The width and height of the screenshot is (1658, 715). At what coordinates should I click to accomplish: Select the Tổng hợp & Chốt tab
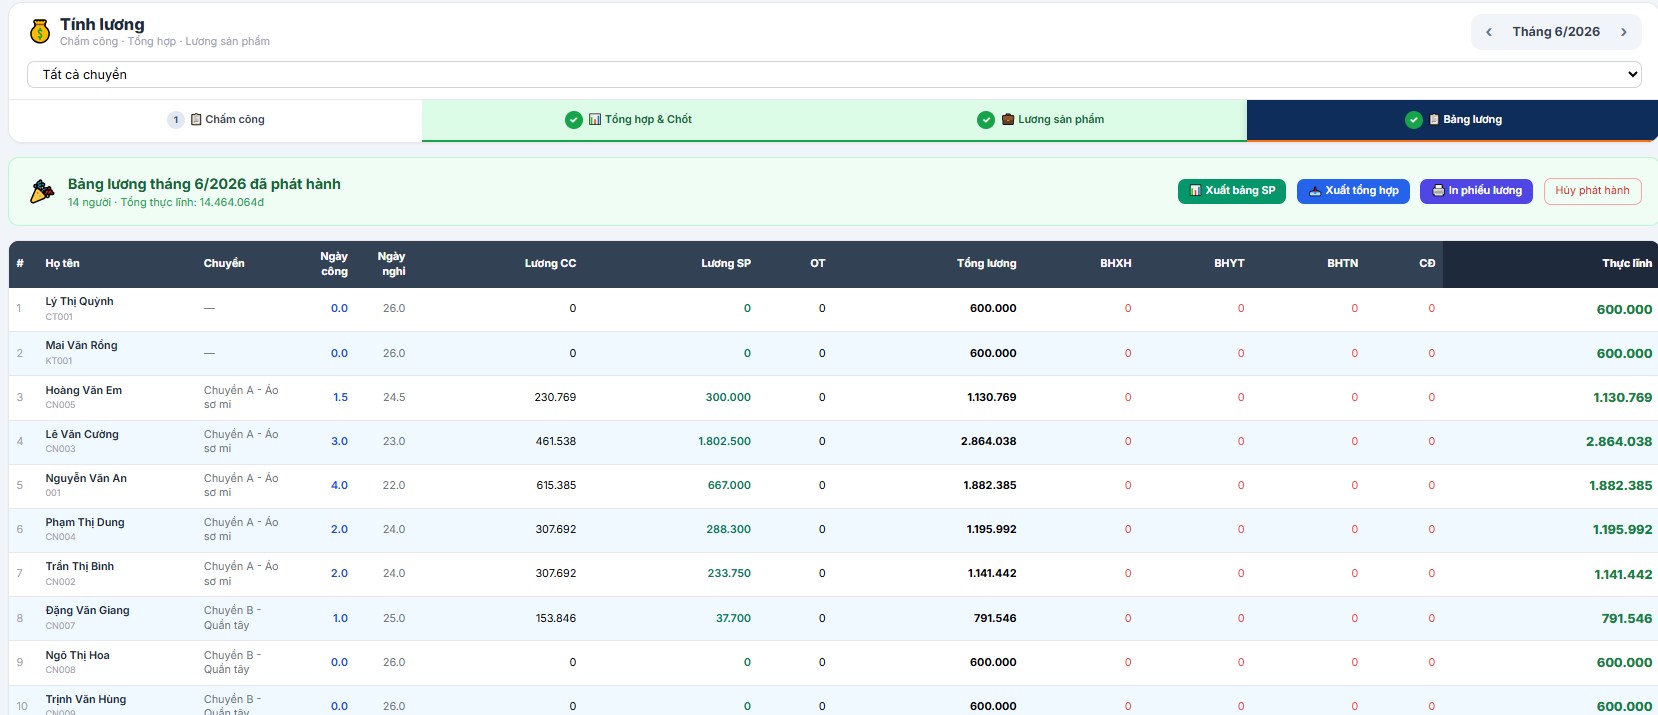tap(628, 120)
